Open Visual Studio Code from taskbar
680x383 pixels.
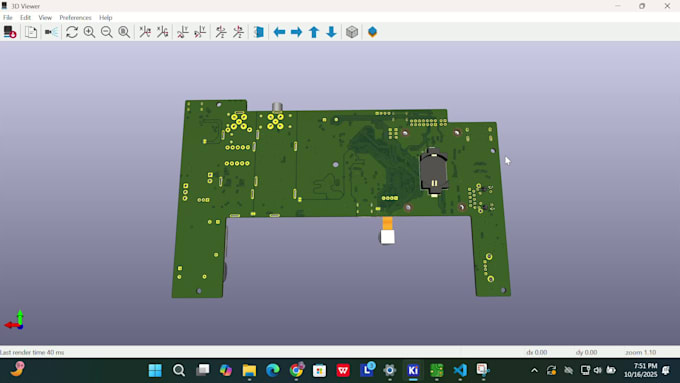(460, 370)
